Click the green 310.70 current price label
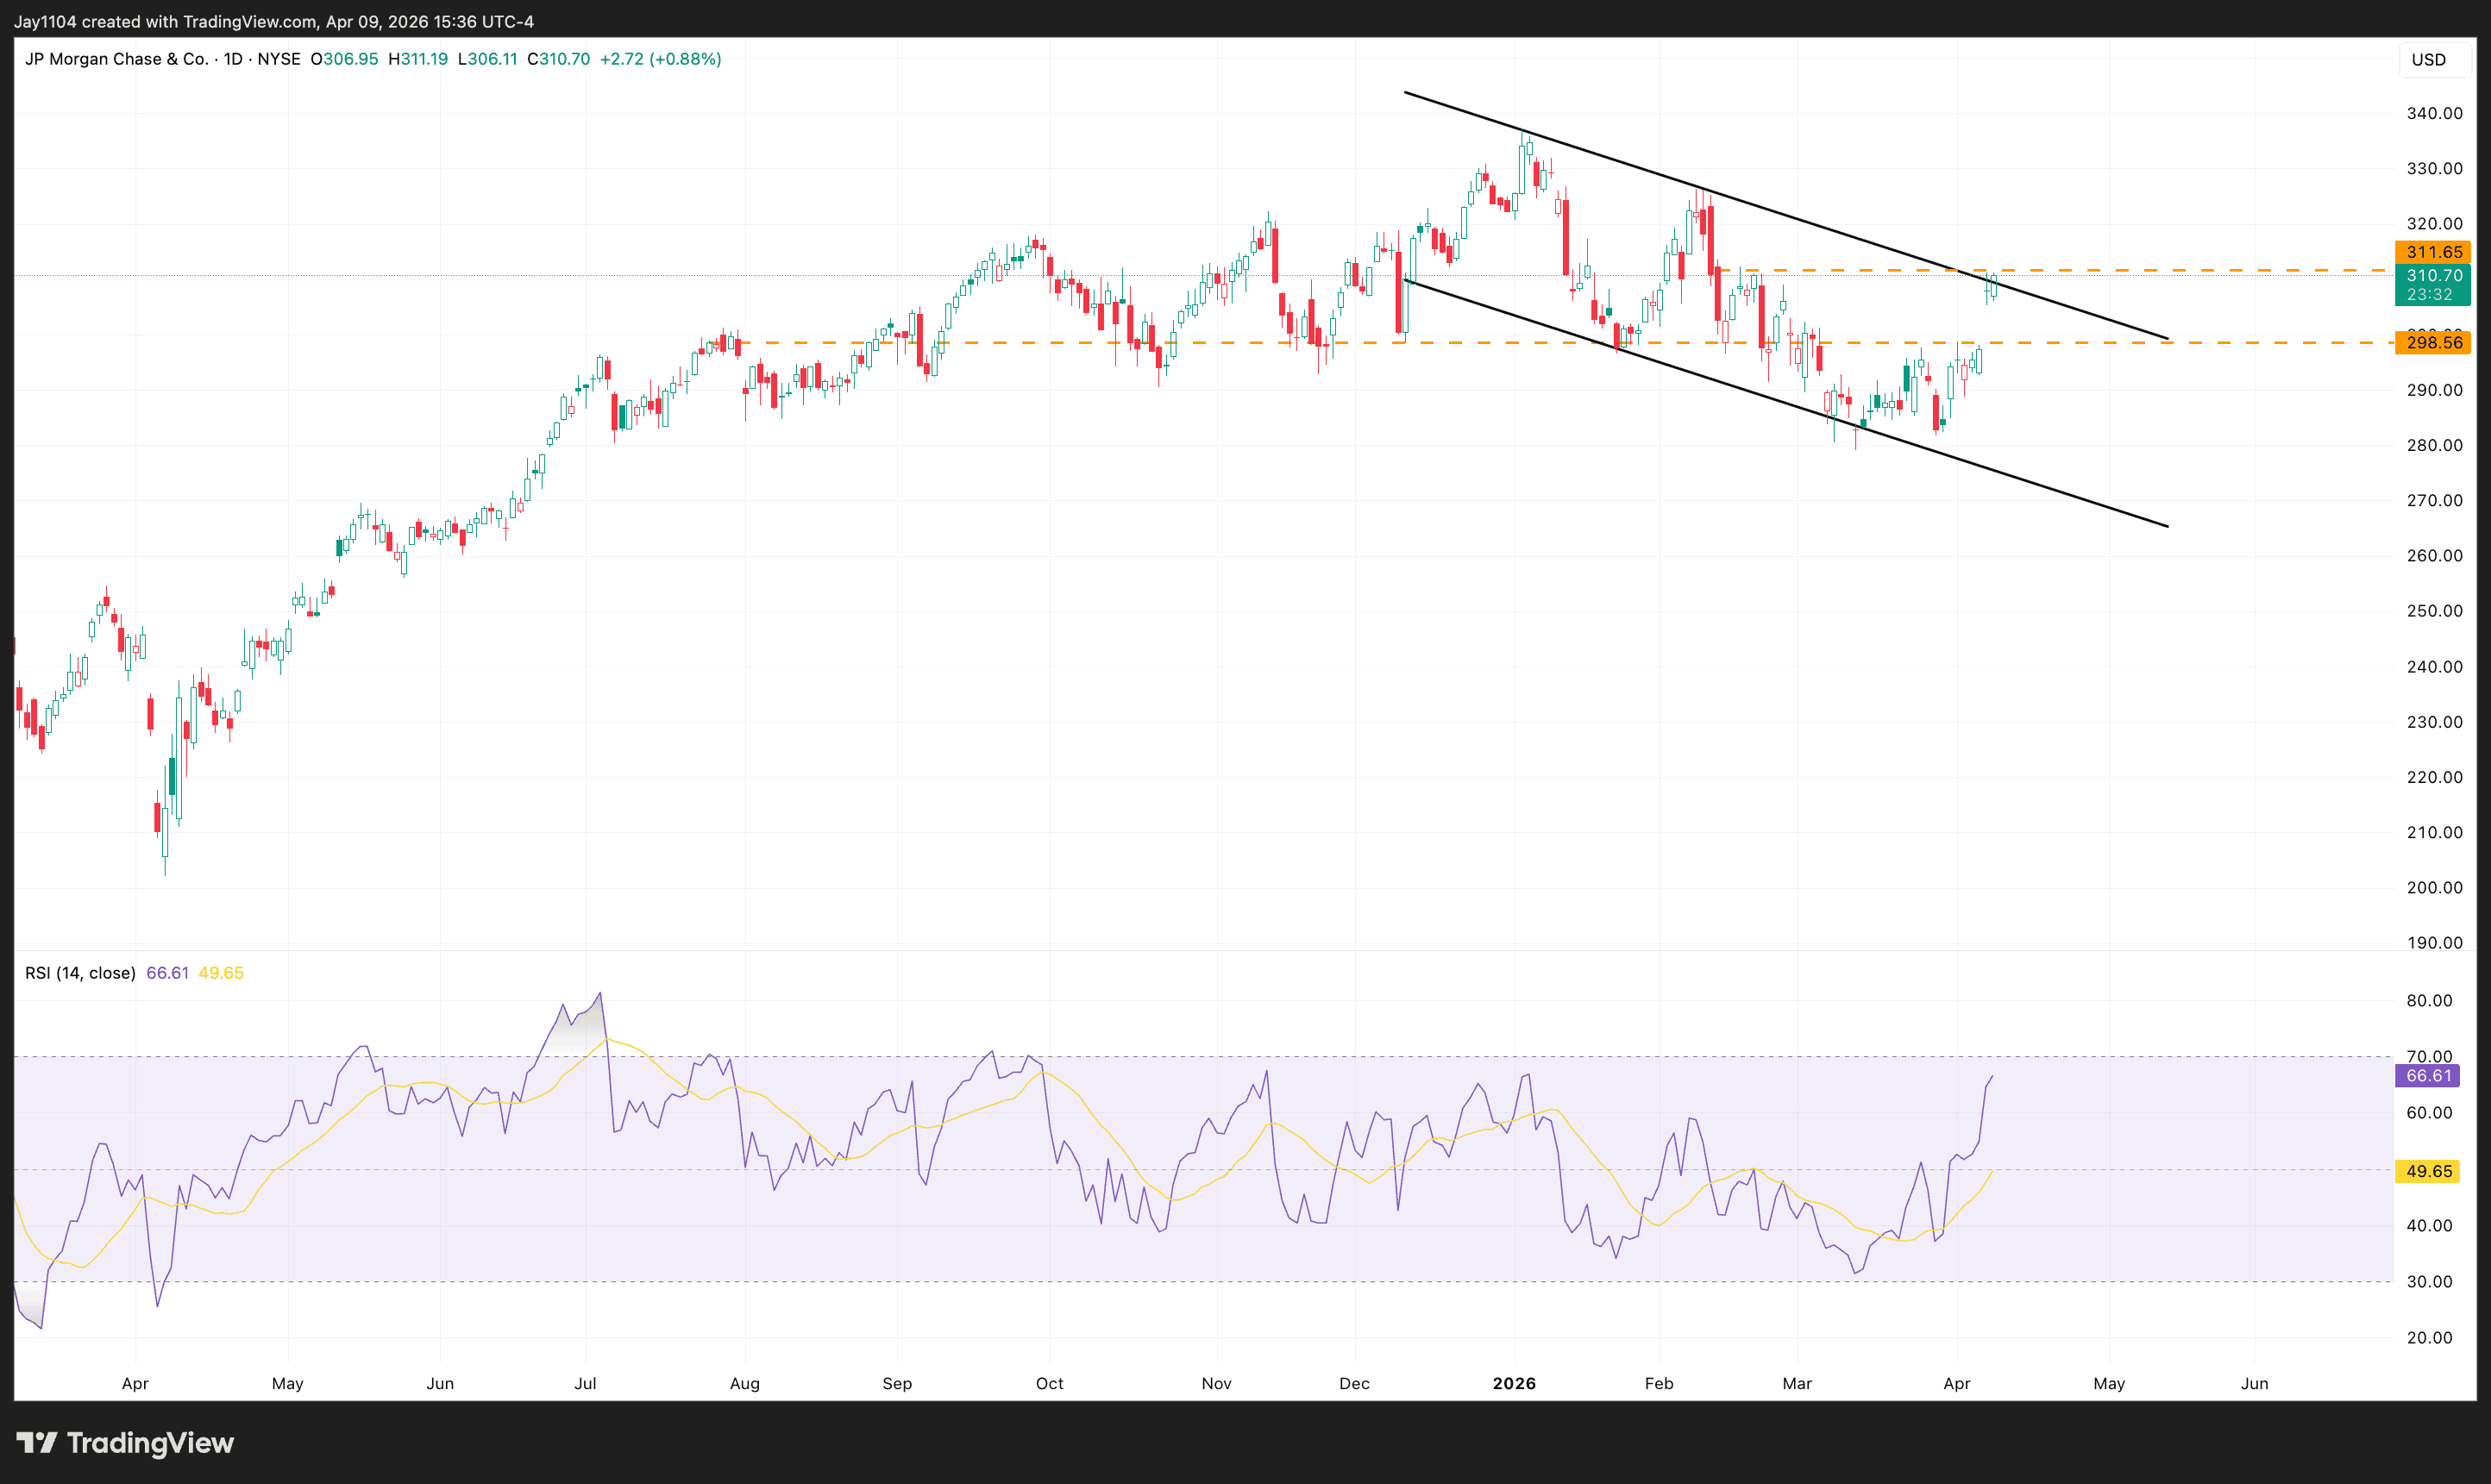Screen dimensions: 2491x1484 coord(2434,276)
